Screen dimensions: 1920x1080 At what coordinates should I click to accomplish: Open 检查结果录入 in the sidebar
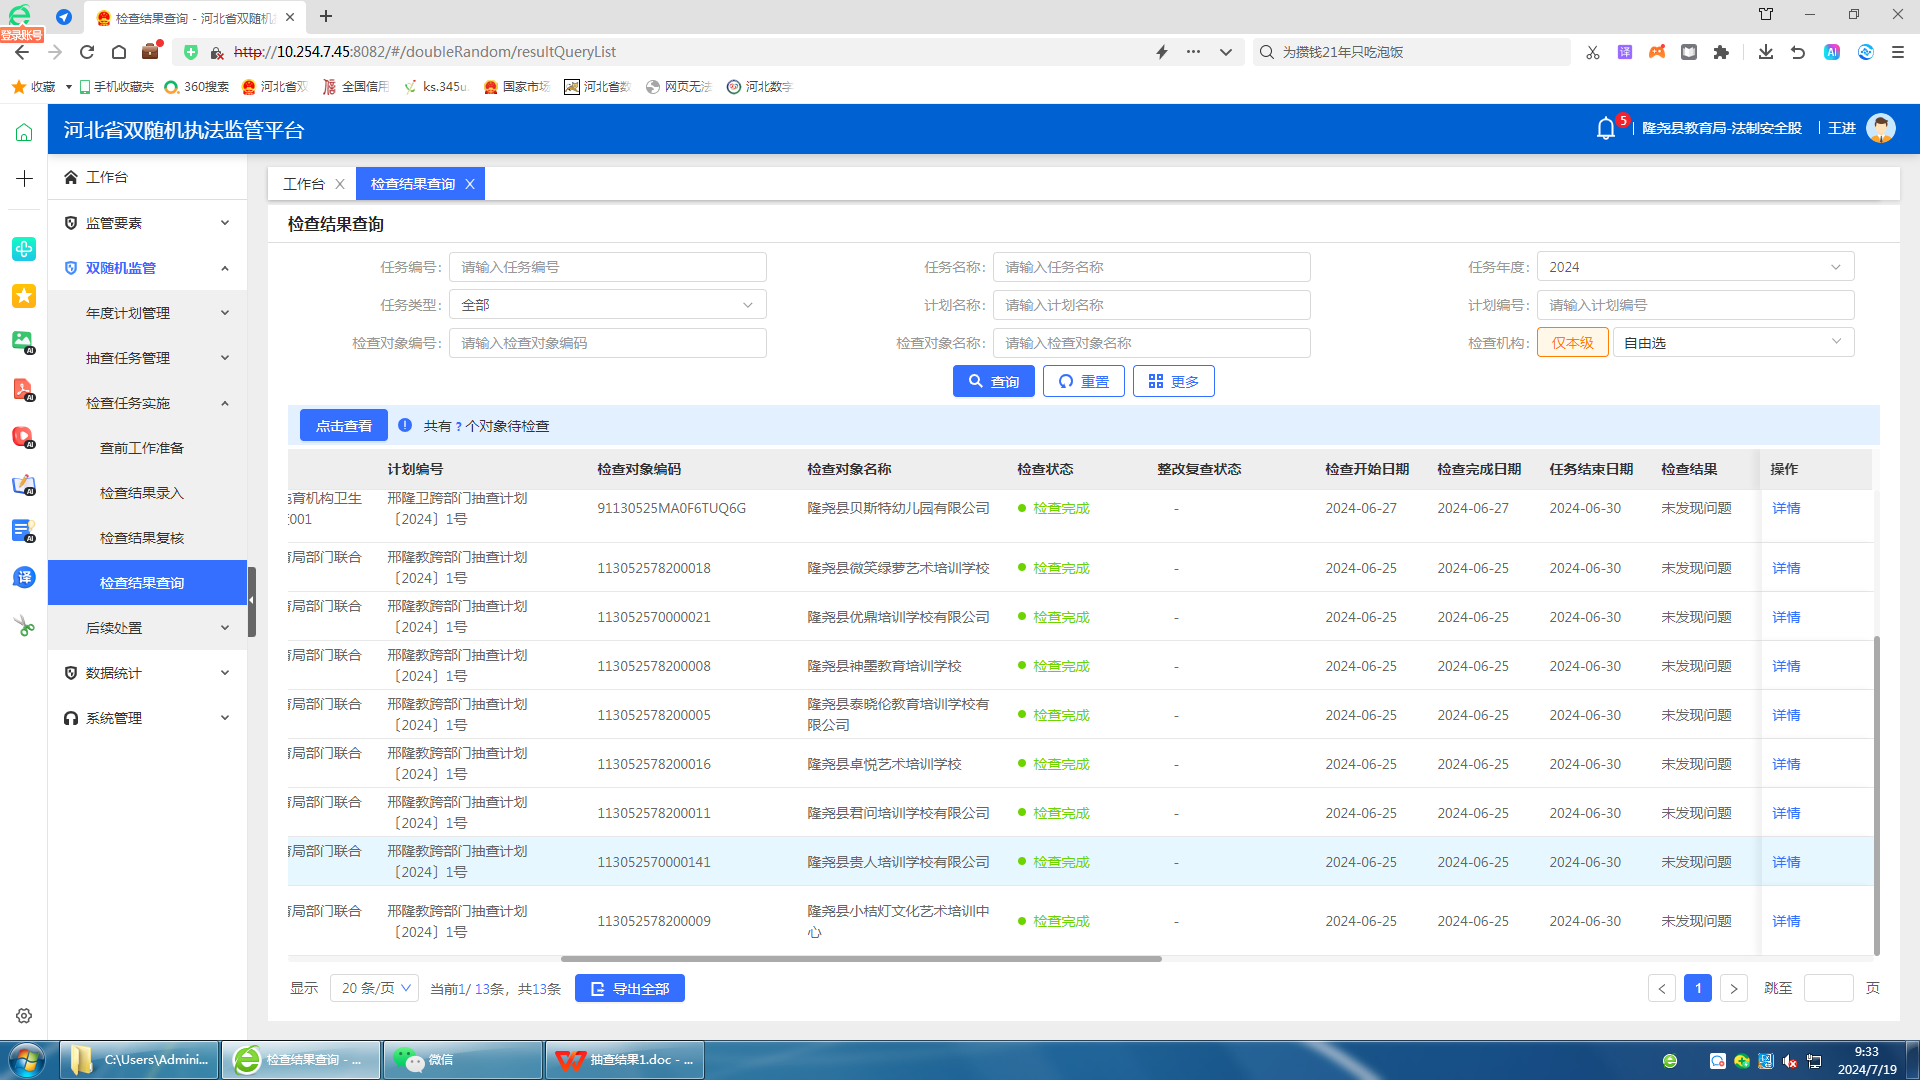point(142,493)
